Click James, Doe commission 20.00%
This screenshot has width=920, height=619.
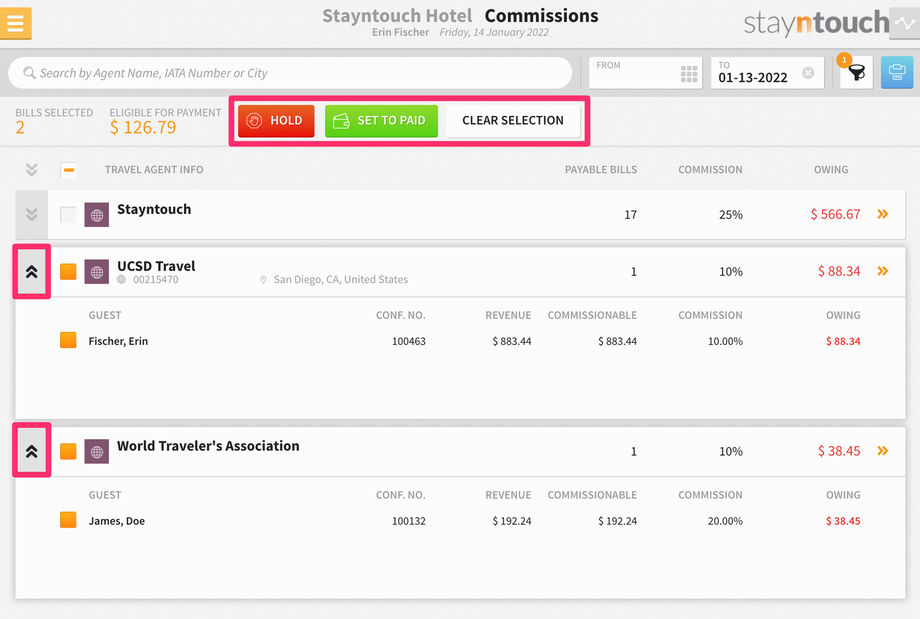[725, 520]
